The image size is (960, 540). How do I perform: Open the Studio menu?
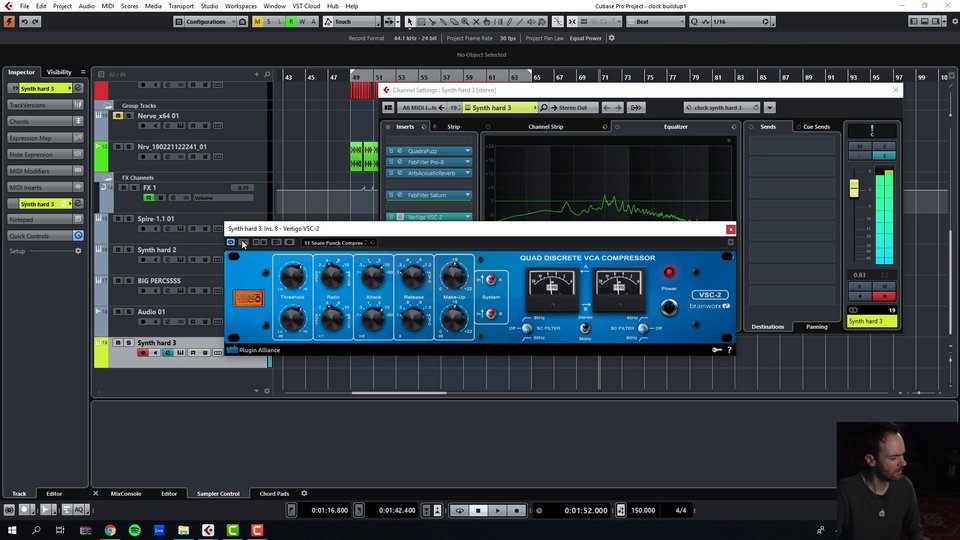(x=209, y=6)
